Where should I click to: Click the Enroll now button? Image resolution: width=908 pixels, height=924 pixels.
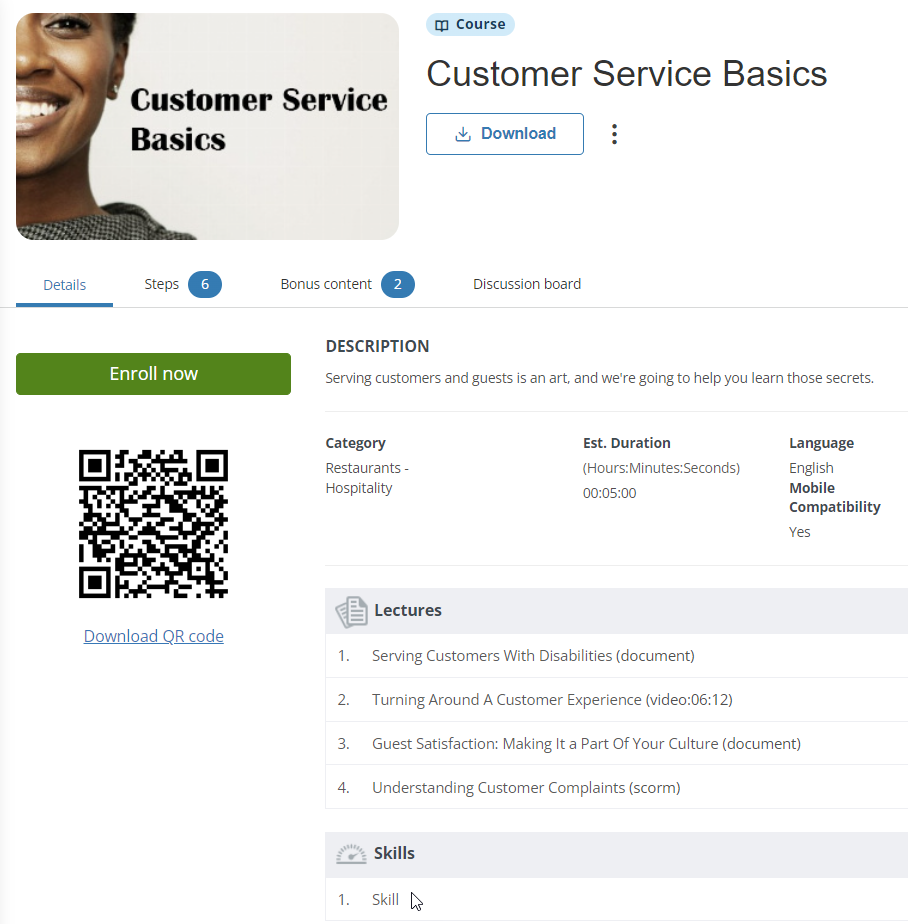153,373
